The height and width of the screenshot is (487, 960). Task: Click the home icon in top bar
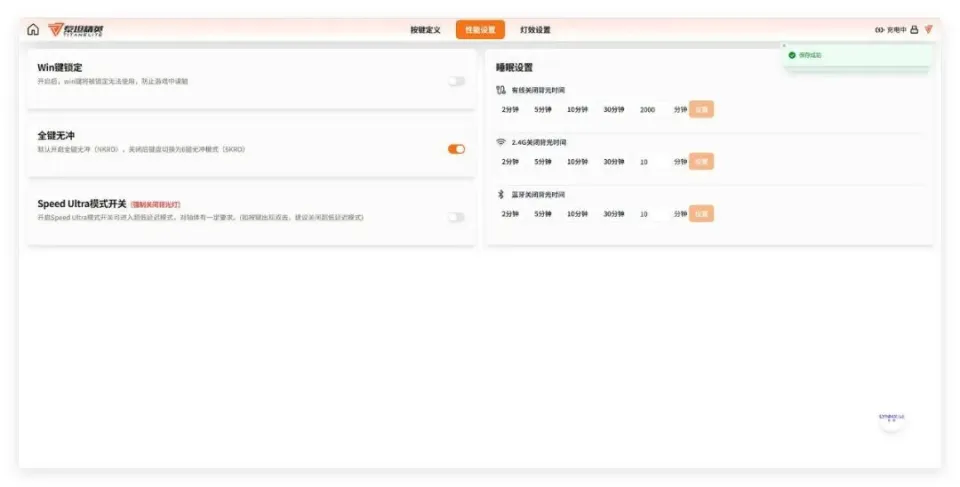point(33,29)
